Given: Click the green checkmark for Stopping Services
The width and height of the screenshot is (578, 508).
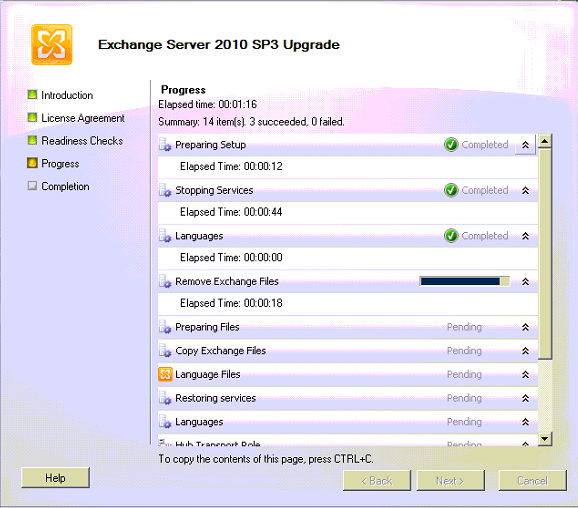Looking at the screenshot, I should click(451, 190).
